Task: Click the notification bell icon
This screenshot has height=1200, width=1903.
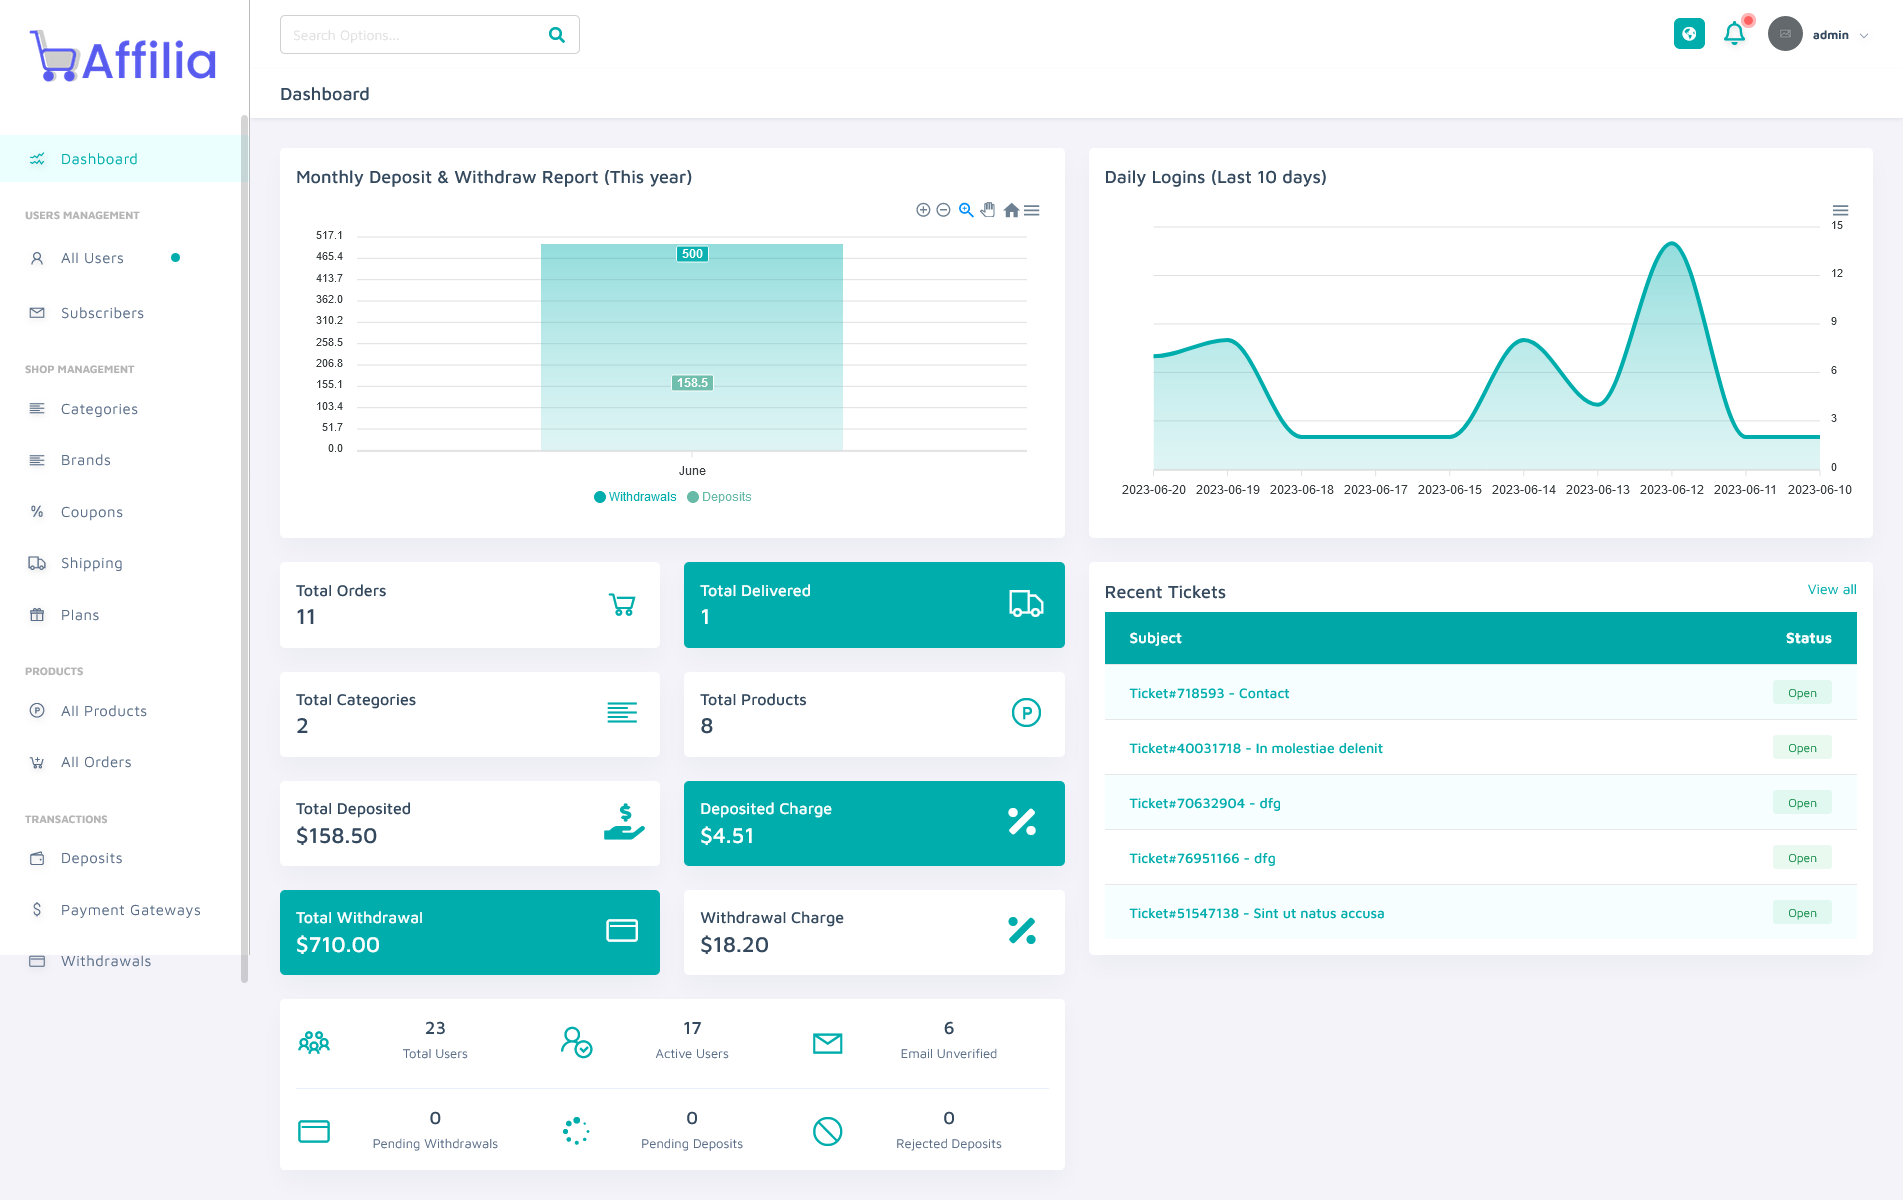Action: point(1734,34)
